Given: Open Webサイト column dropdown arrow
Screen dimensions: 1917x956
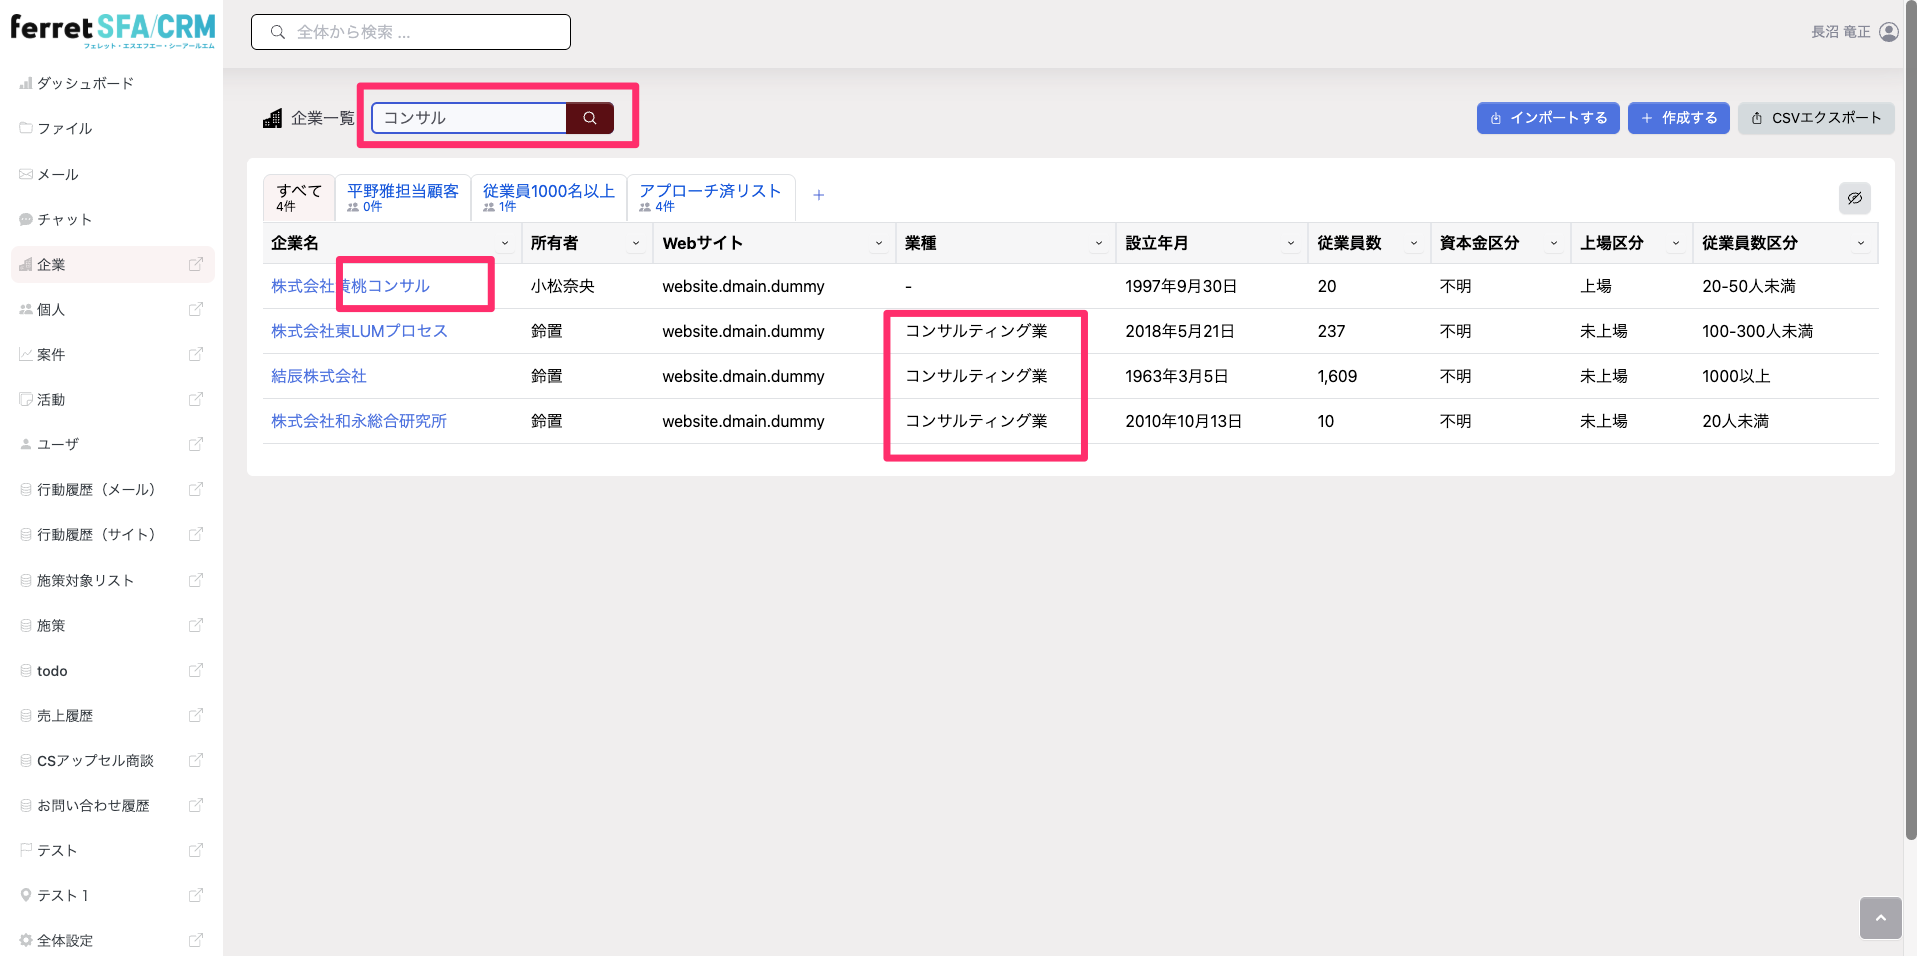Looking at the screenshot, I should point(879,243).
